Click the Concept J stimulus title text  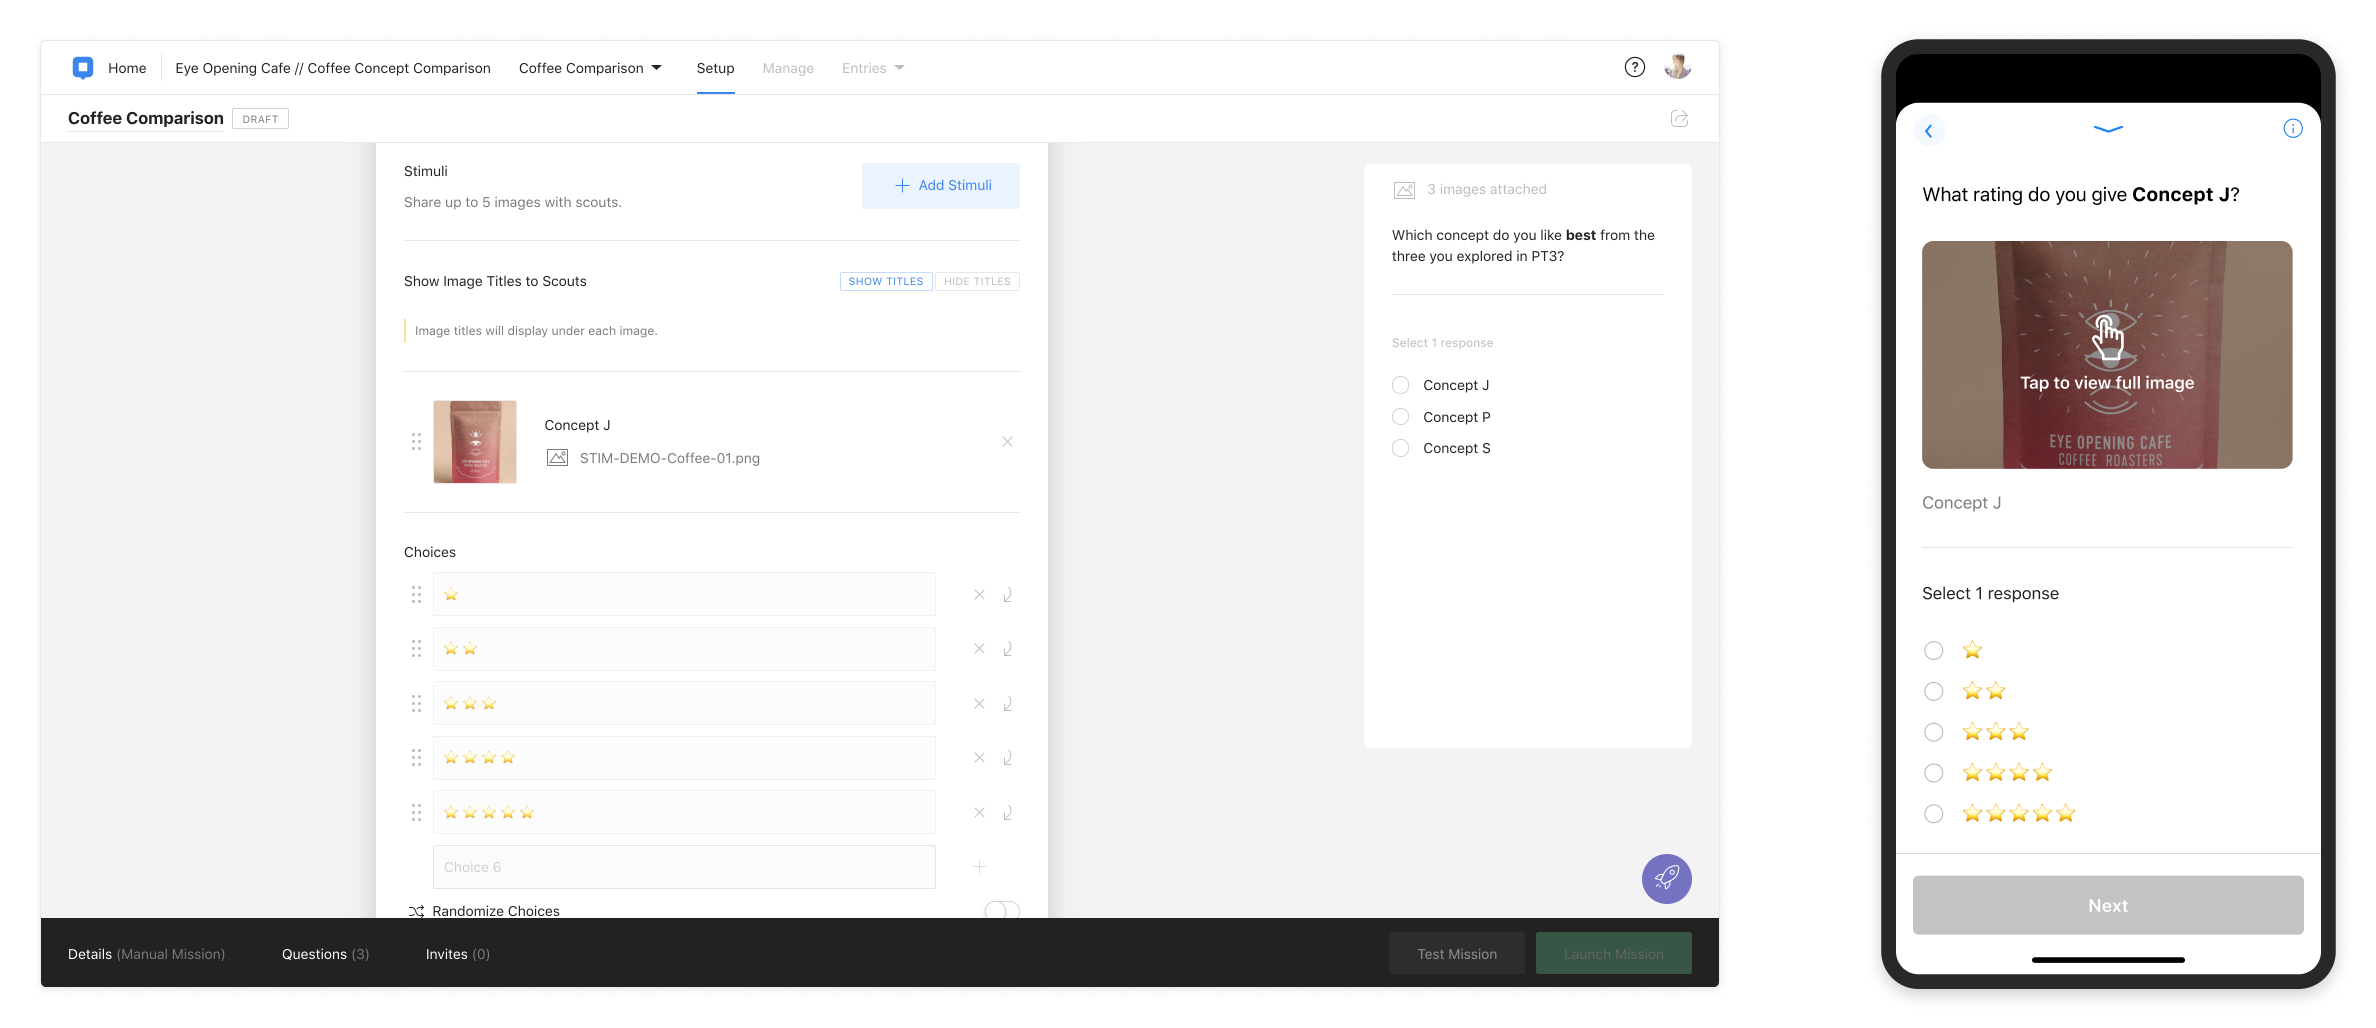point(577,425)
